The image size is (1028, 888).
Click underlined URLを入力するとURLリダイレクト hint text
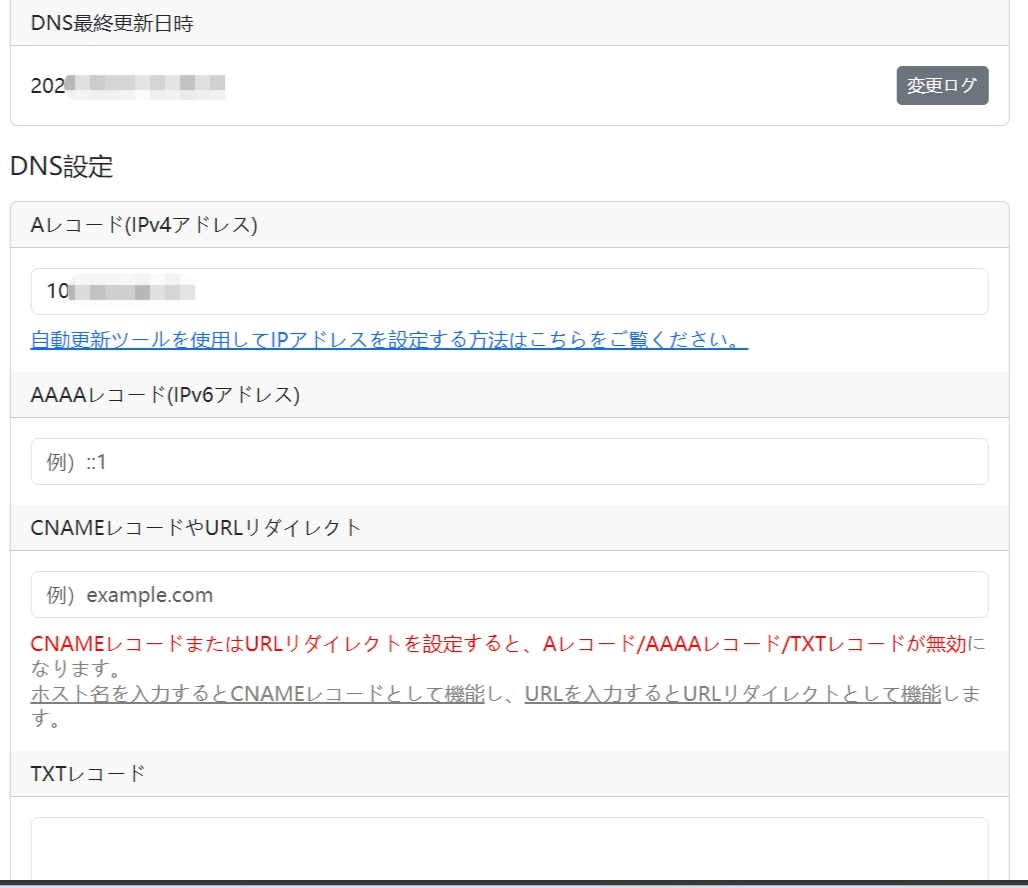732,694
